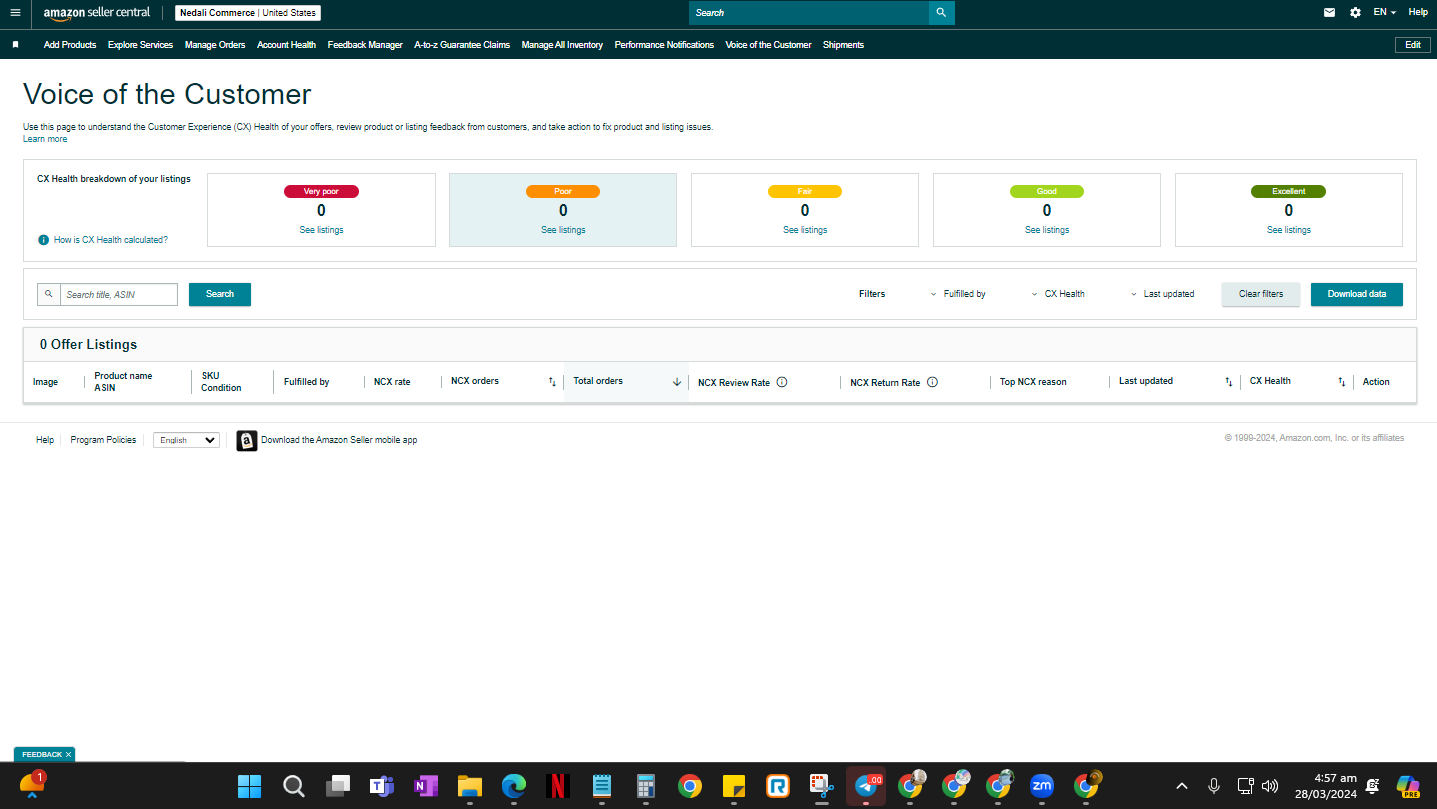The image size is (1437, 809).
Task: Click the Search title, ASIN field
Action: [119, 294]
